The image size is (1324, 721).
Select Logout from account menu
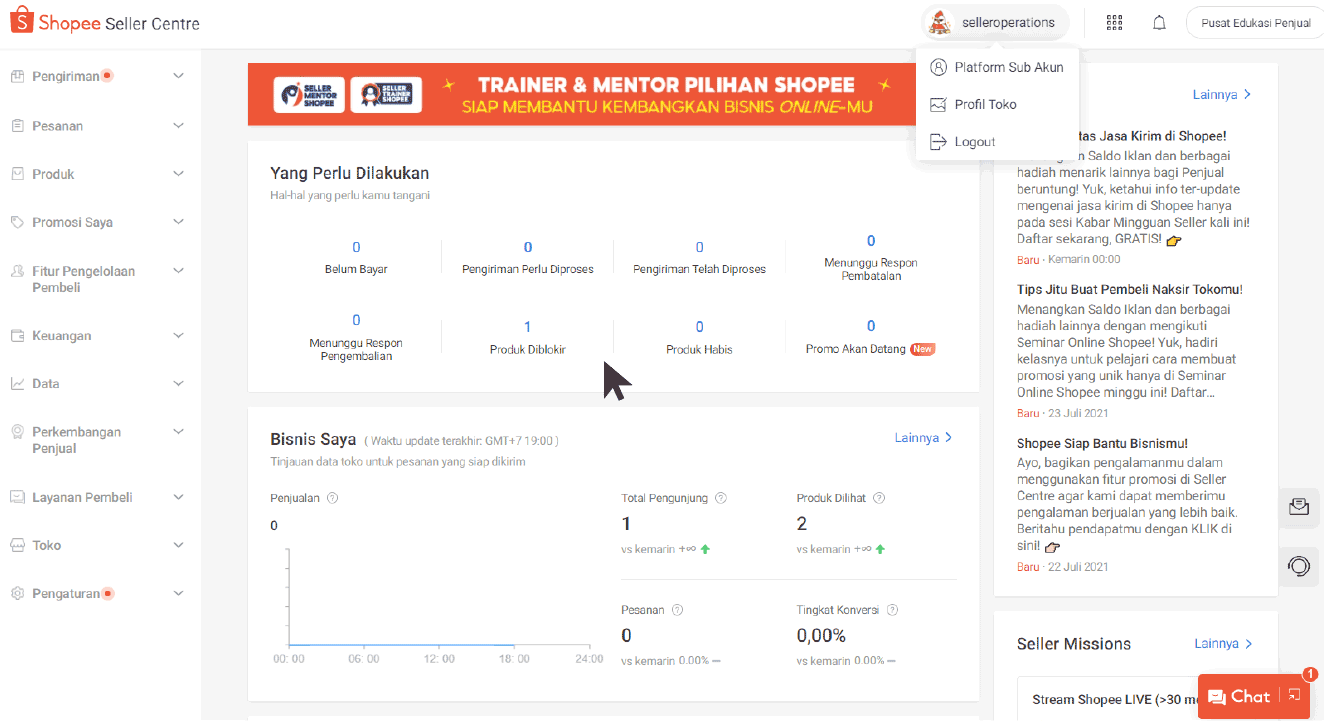(974, 142)
